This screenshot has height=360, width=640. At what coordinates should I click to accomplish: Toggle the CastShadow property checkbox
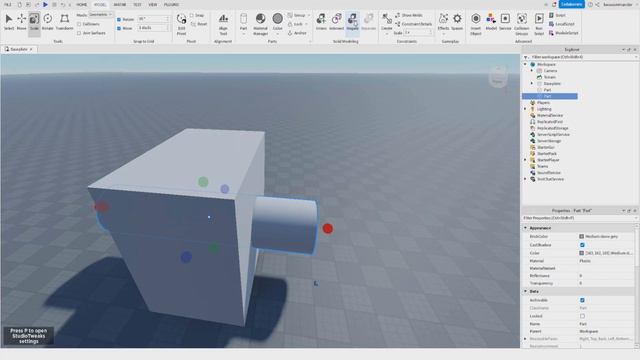[x=582, y=245]
